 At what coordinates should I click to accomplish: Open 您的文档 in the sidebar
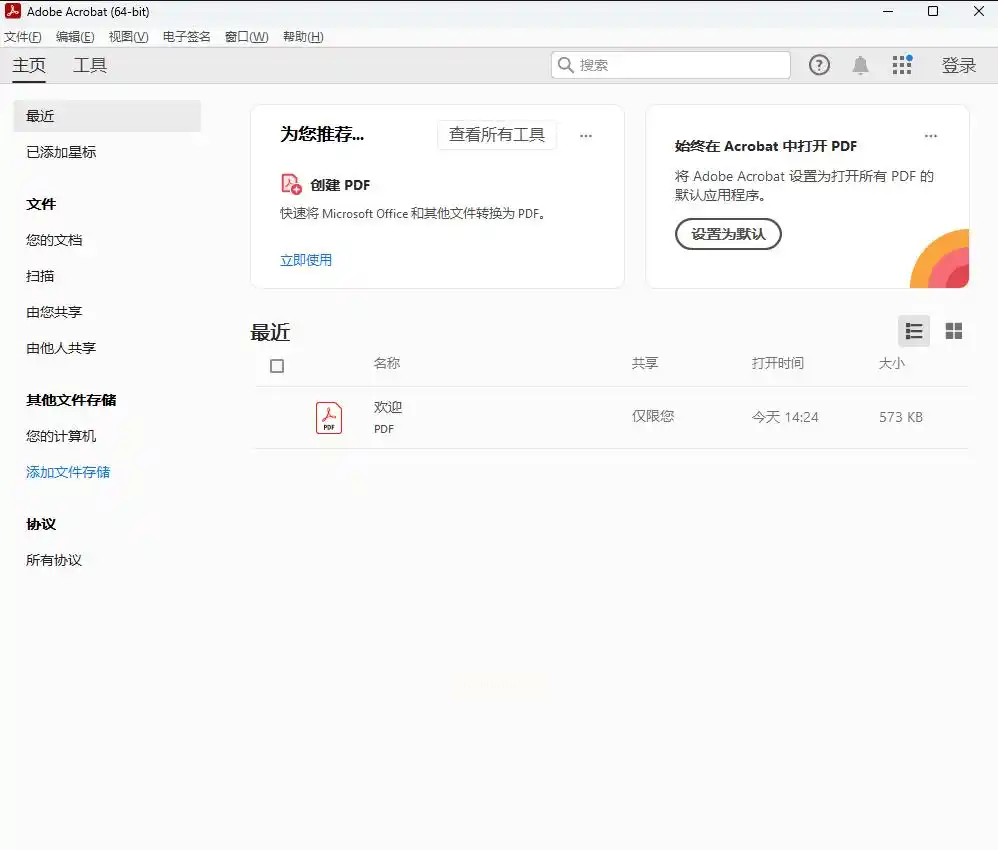tap(54, 240)
